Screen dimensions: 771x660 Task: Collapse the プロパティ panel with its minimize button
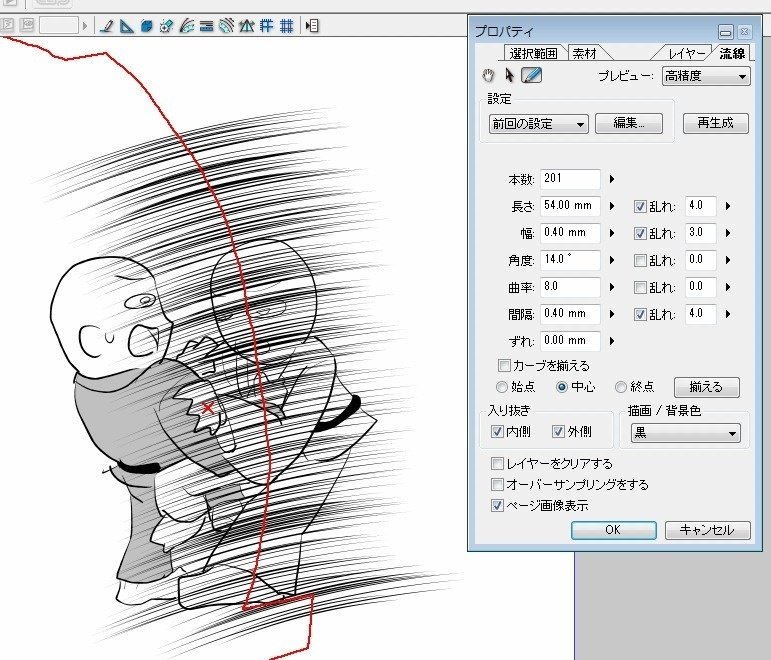725,32
